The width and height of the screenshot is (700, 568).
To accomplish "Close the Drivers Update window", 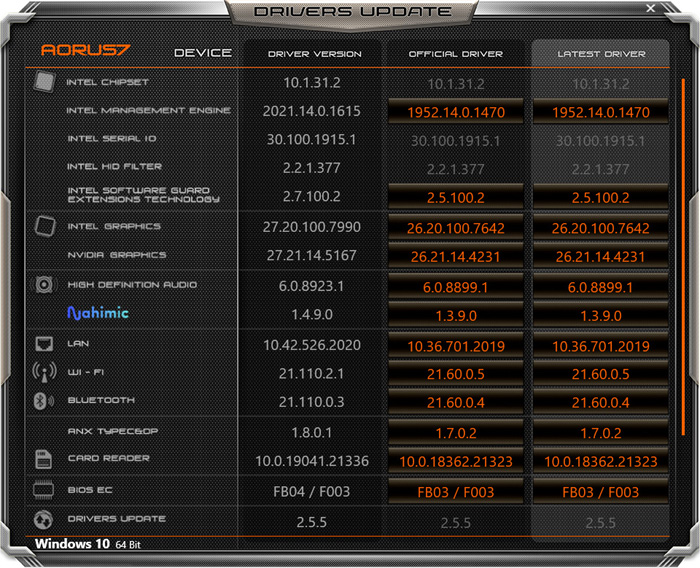I will [651, 8].
